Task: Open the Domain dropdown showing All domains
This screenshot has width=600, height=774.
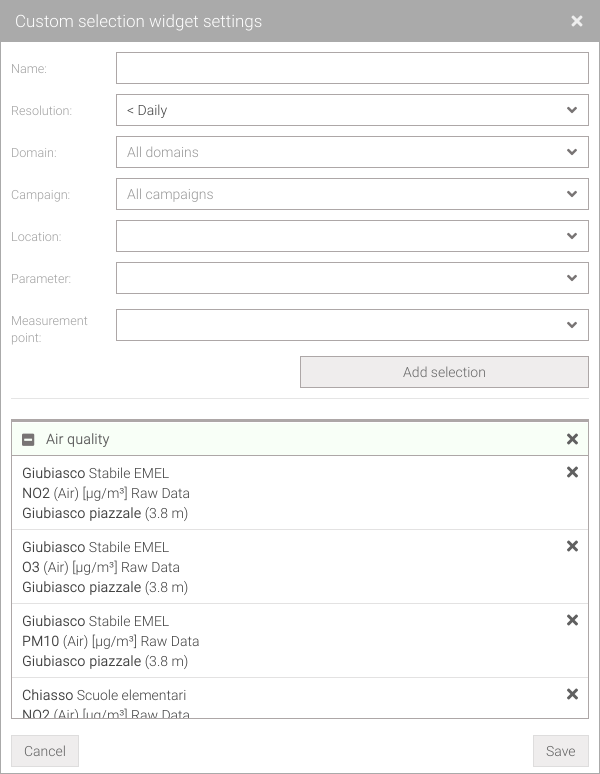Action: pos(352,152)
